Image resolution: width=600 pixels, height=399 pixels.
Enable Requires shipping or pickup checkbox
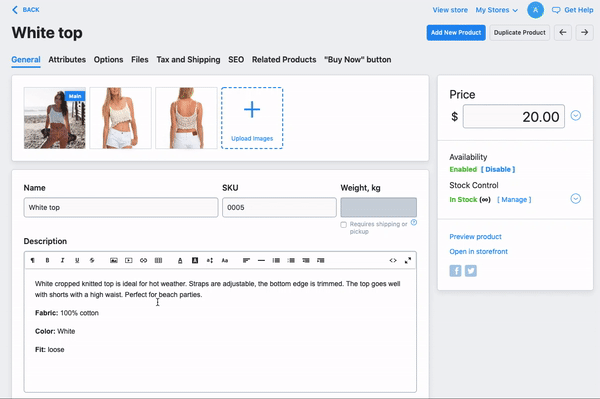(x=344, y=225)
